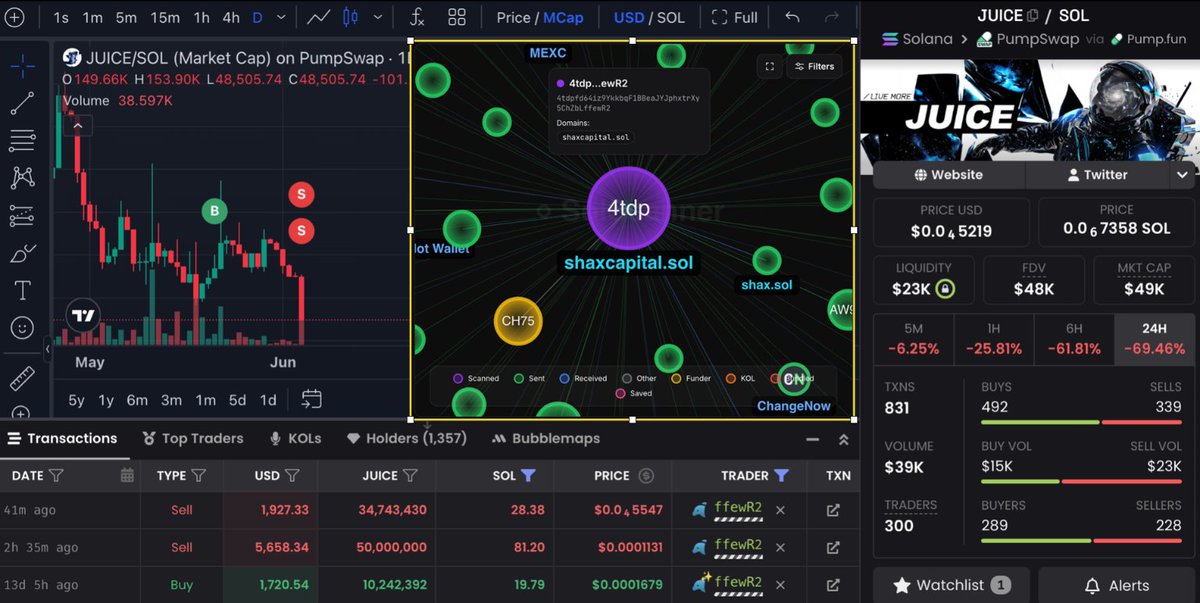1200x603 pixels.
Task: Remove the ffewR2 trader filter in the 2h 35m row
Action: pos(781,547)
